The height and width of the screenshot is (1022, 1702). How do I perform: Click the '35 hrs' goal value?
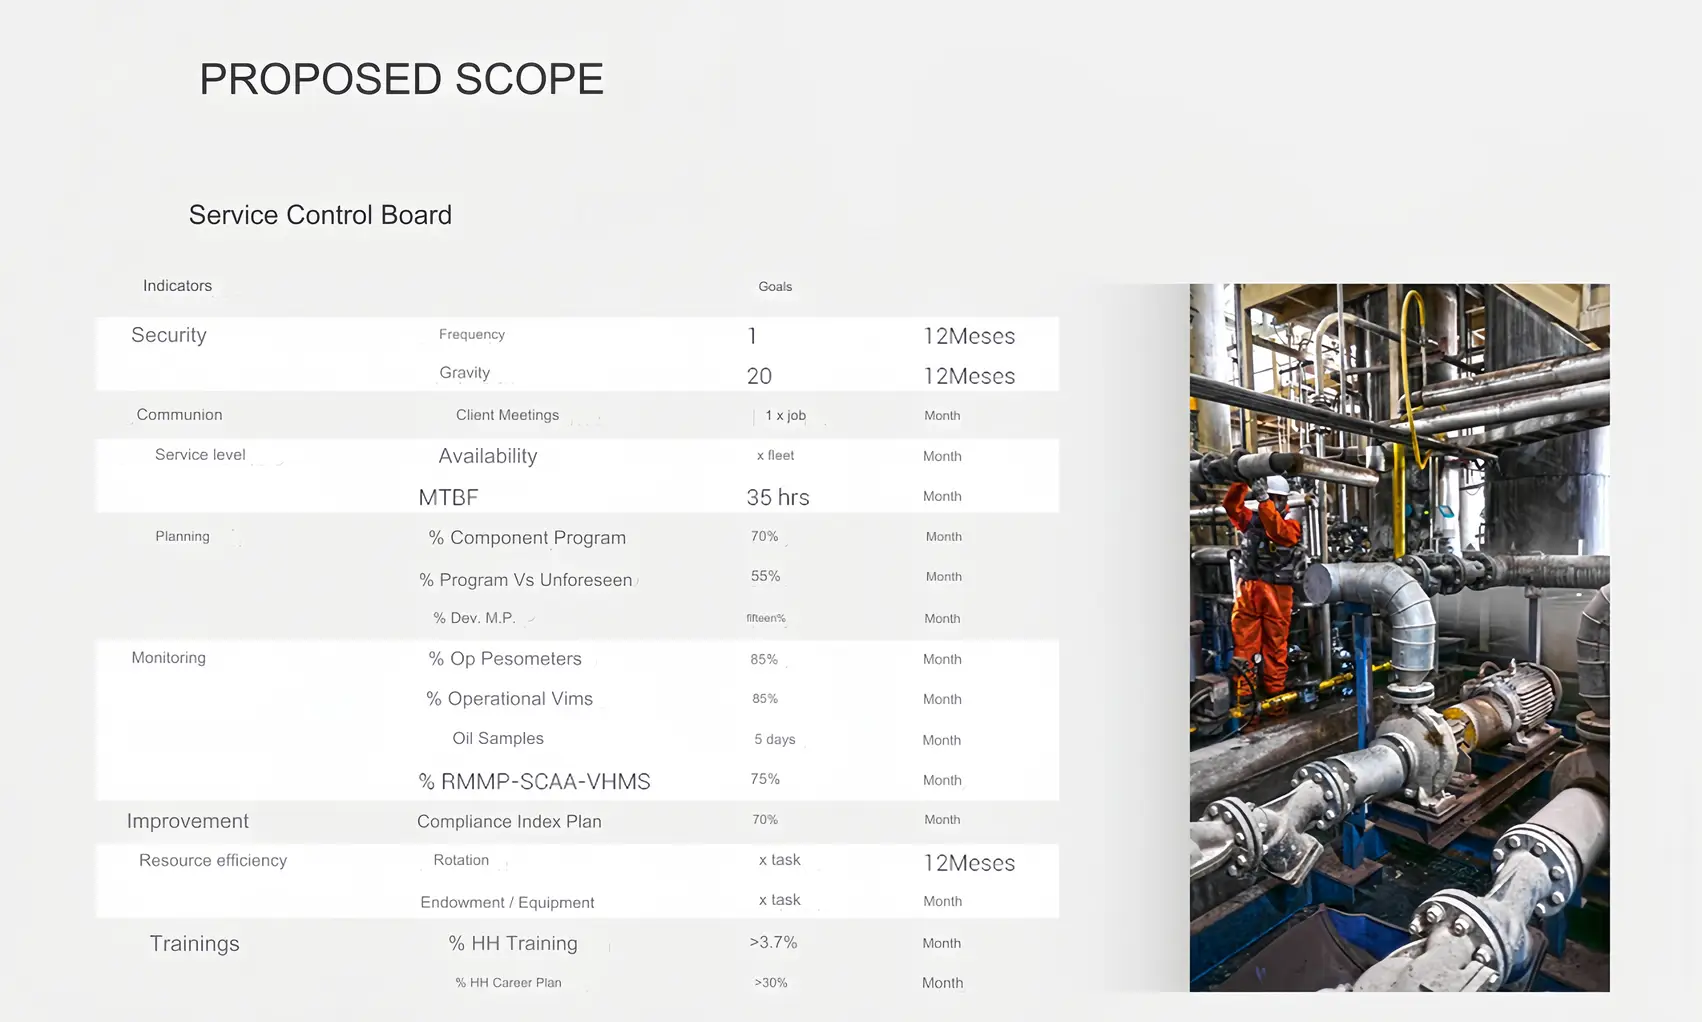[x=778, y=497]
